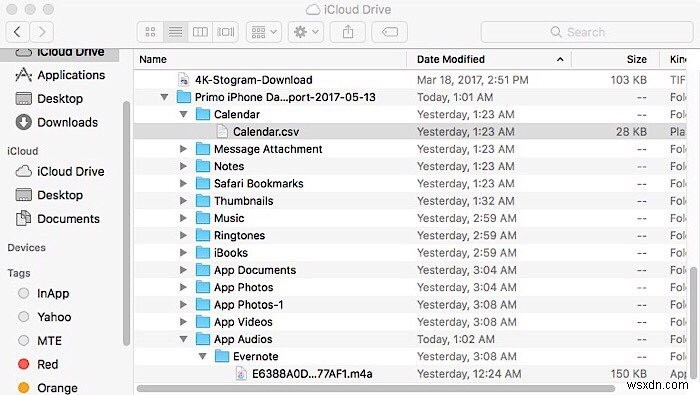This screenshot has height=395, width=700.
Task: Filter by Yahoo tag
Action: [45, 317]
